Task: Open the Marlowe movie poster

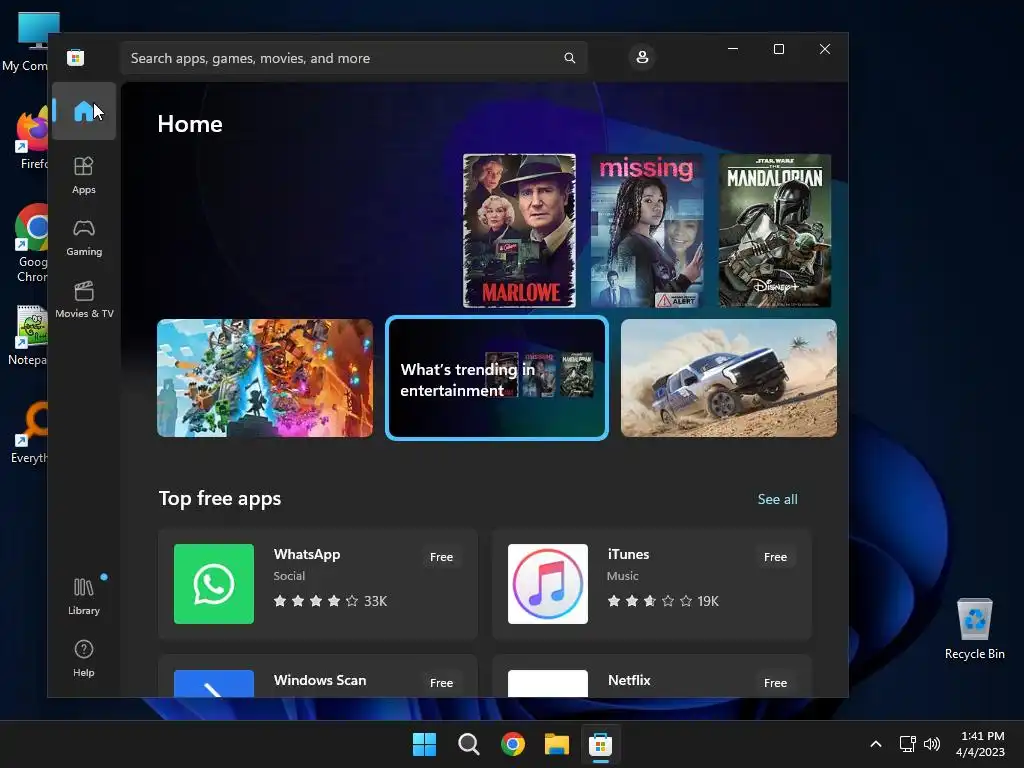Action: (x=519, y=231)
